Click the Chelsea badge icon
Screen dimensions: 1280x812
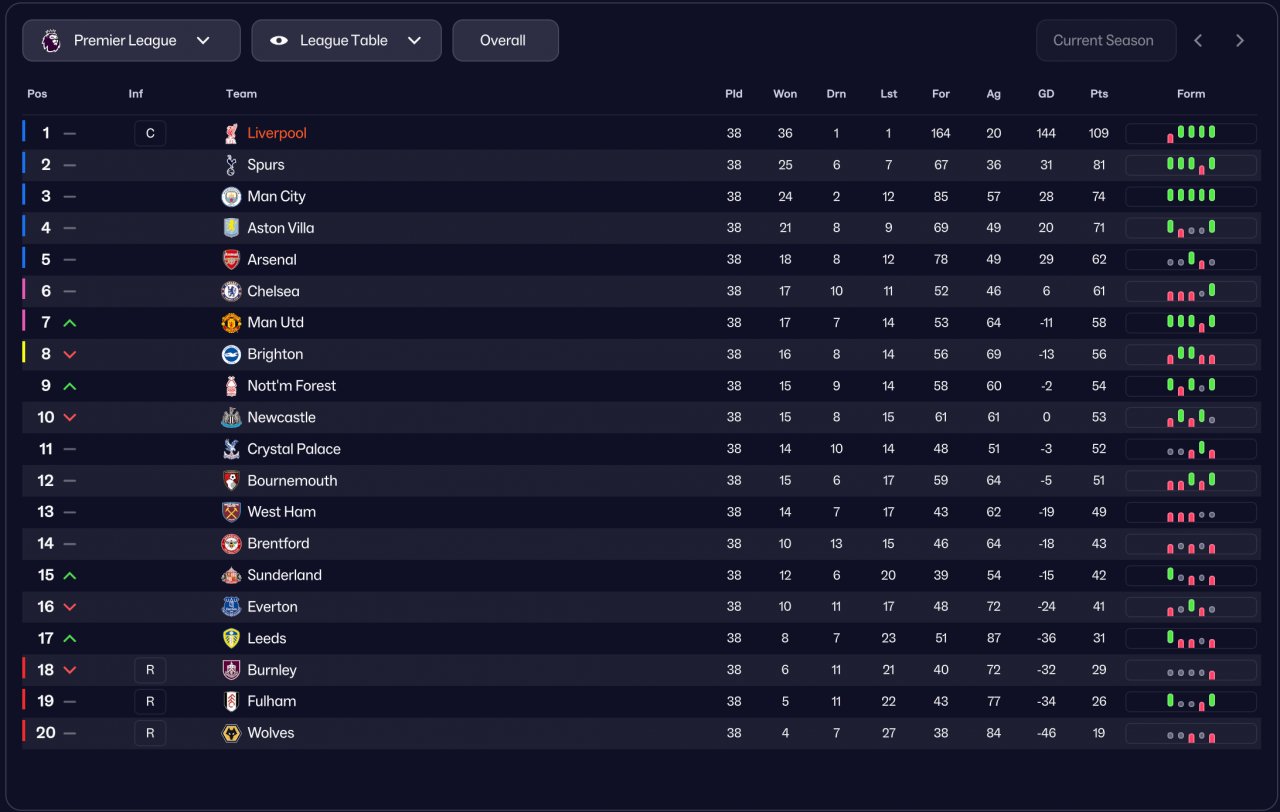pyautogui.click(x=231, y=291)
